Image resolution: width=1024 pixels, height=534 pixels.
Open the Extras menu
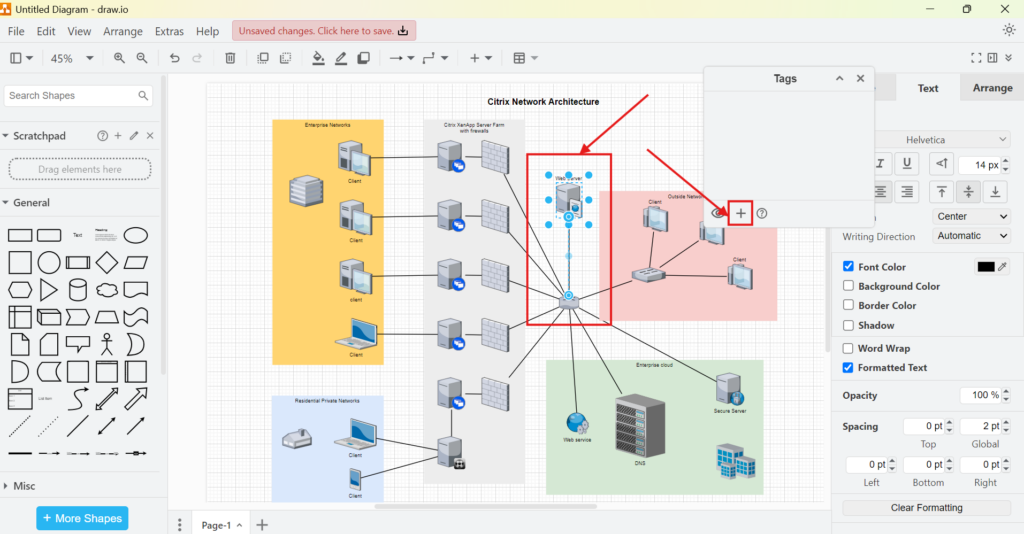[x=169, y=31]
